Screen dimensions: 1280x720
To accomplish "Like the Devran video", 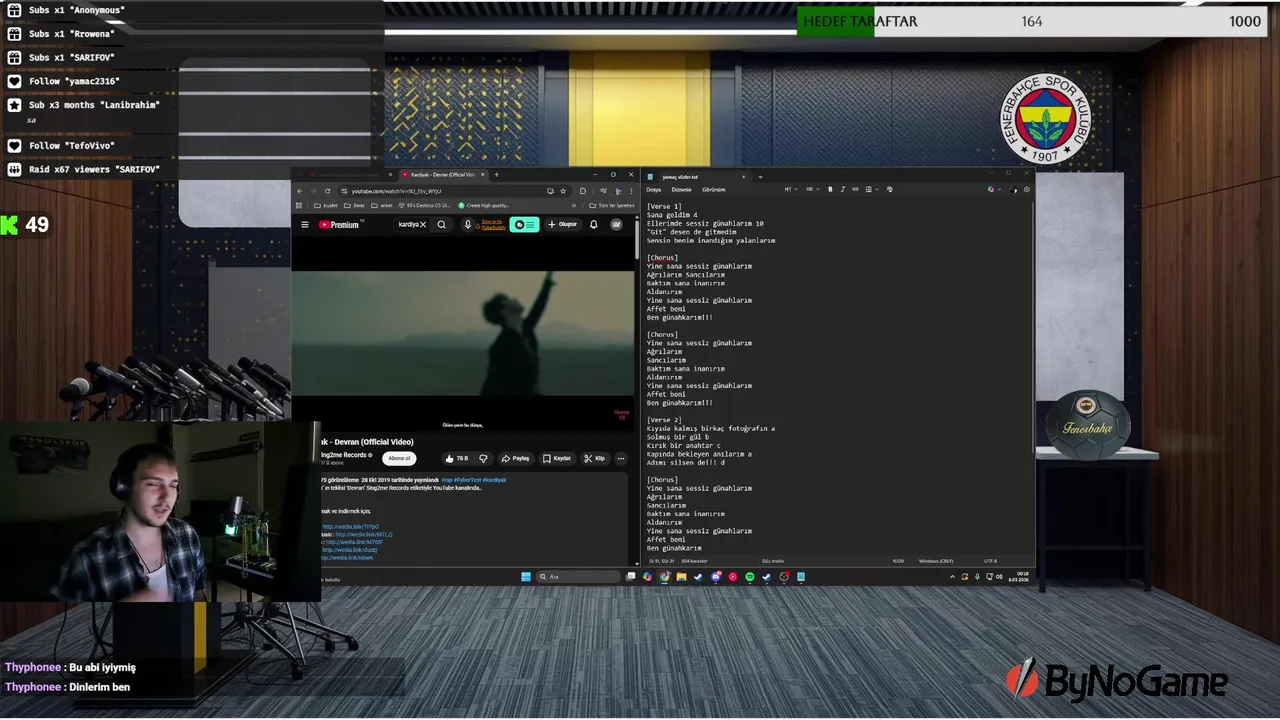I will pos(456,458).
